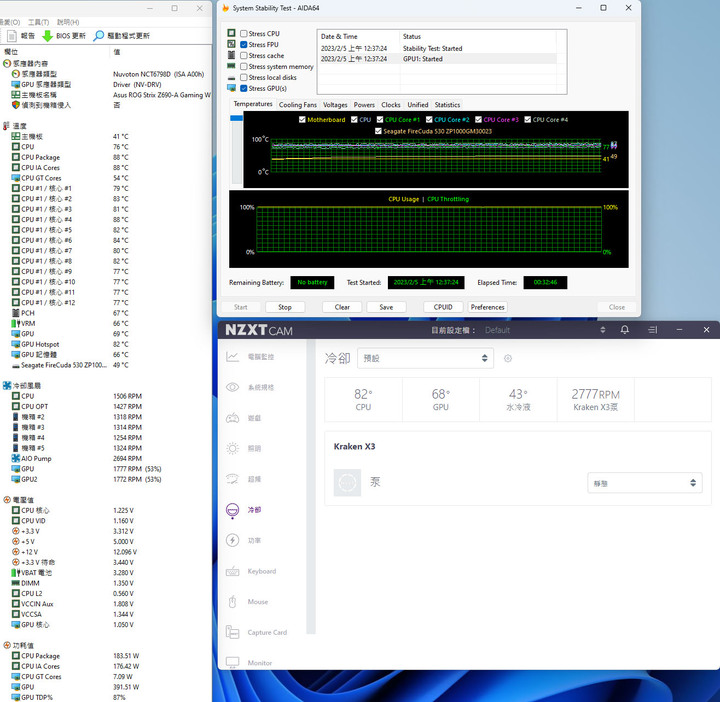This screenshot has height=702, width=720.
Task: Open Capture Card icon in NZXT CAM
Action: (x=232, y=632)
